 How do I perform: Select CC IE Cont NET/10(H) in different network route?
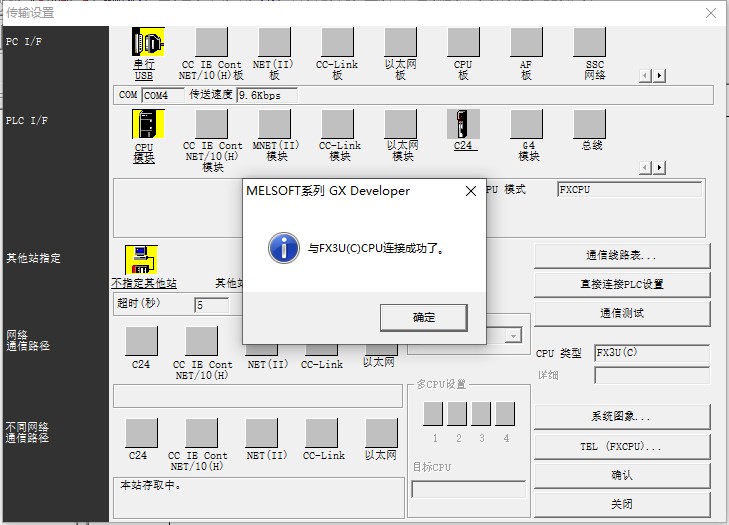[x=202, y=432]
